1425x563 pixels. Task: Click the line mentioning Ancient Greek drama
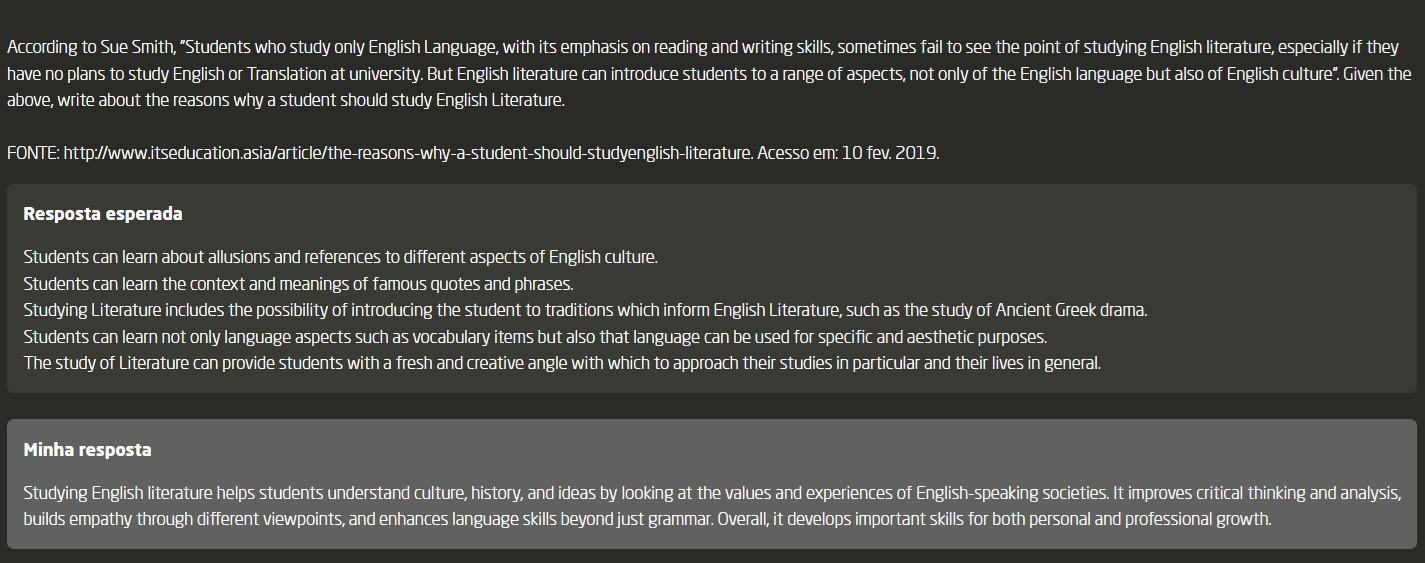[585, 310]
